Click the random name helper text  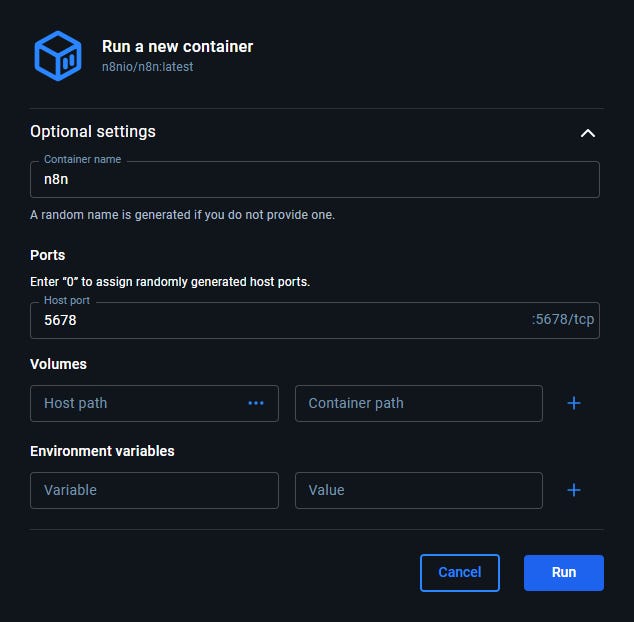tap(182, 215)
